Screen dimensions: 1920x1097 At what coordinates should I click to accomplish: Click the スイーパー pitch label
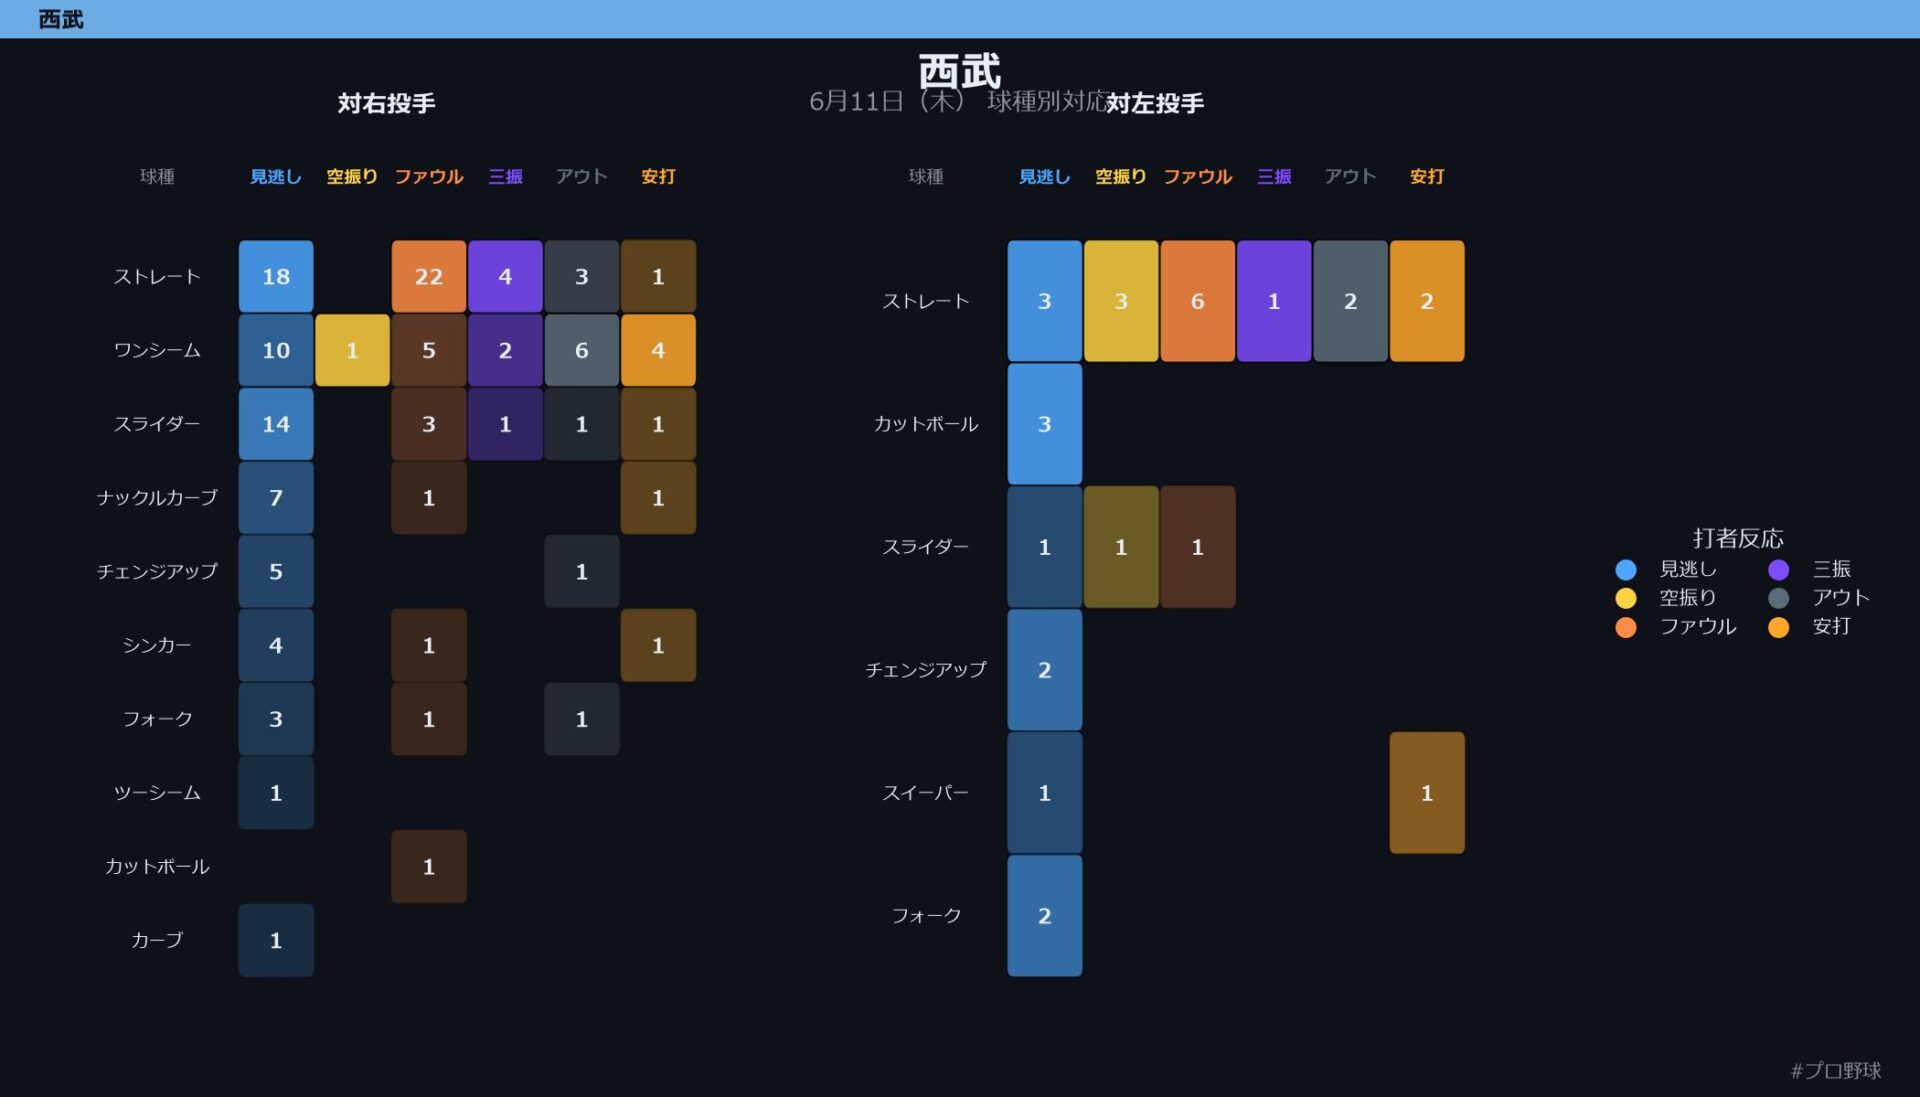[x=926, y=793]
